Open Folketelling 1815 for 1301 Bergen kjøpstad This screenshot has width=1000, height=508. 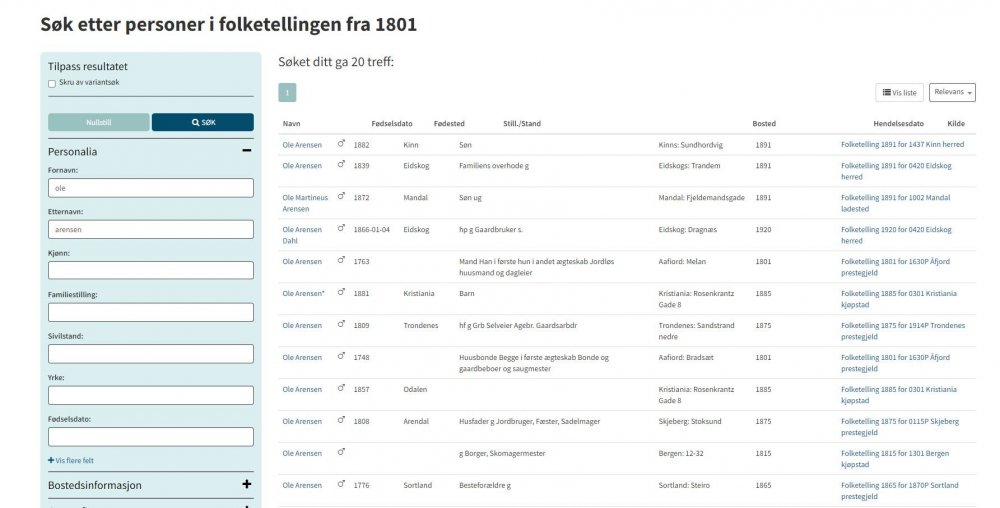click(x=895, y=459)
